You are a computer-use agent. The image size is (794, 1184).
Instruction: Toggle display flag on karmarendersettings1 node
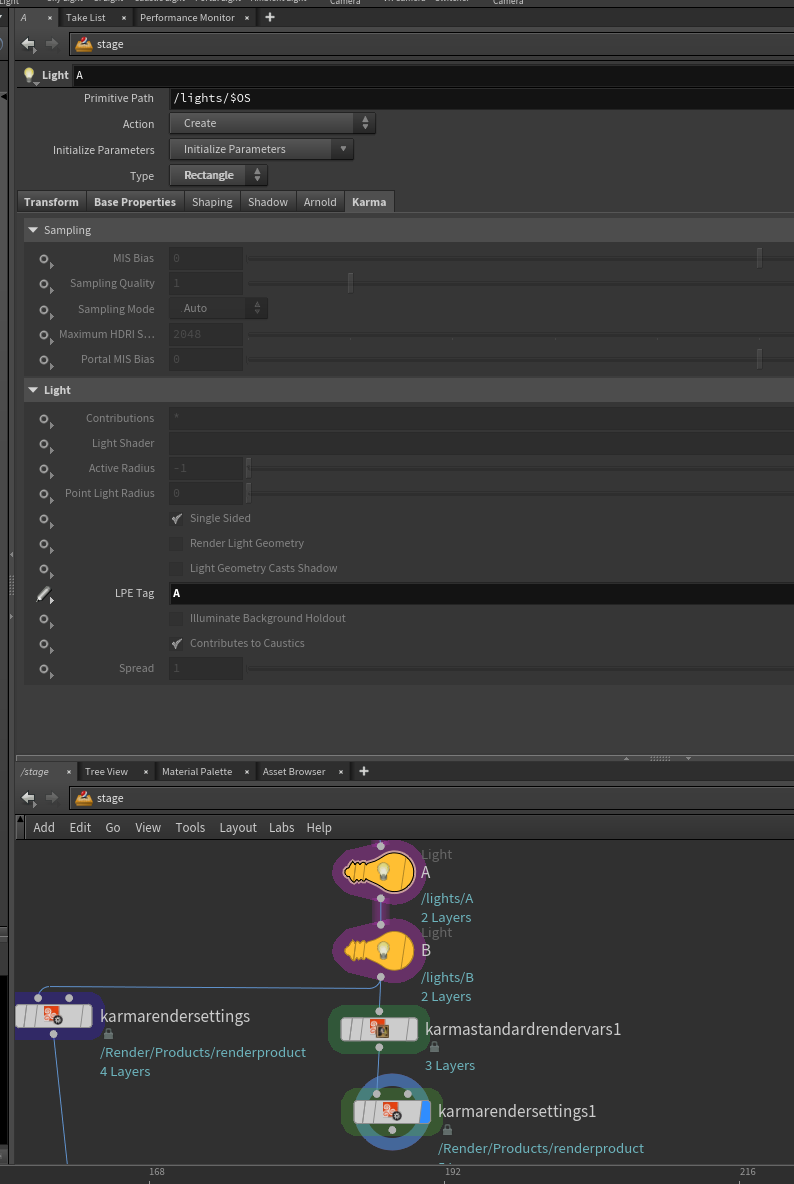click(424, 1112)
